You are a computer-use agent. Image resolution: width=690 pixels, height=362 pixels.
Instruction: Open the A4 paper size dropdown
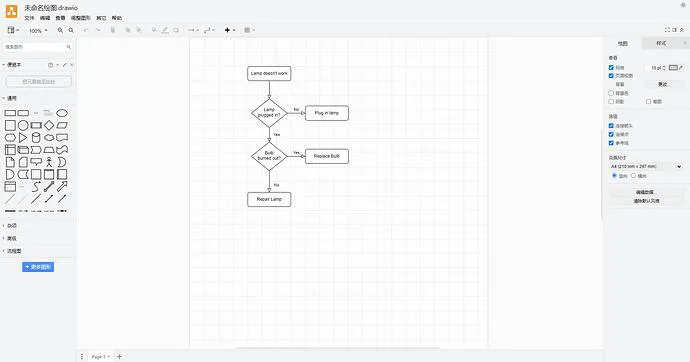pos(646,166)
